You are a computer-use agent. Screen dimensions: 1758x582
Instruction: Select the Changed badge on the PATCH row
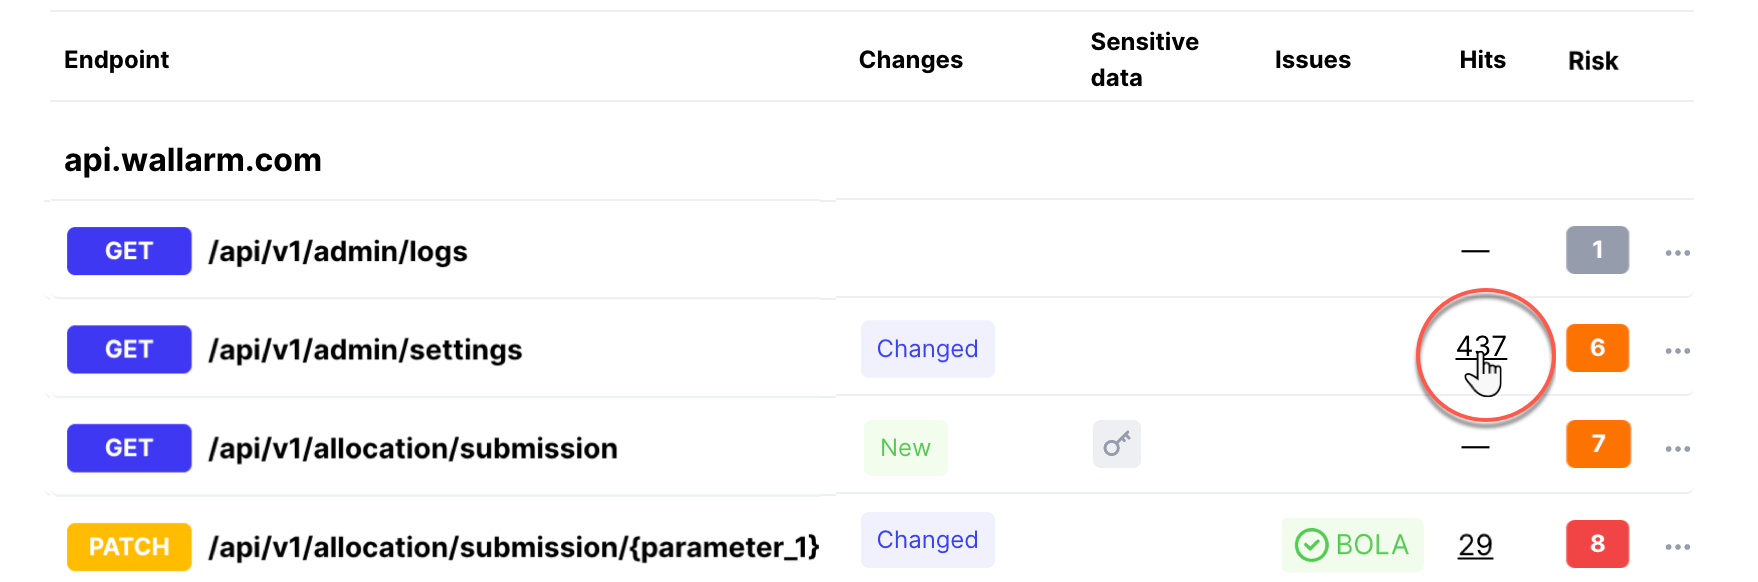click(927, 539)
